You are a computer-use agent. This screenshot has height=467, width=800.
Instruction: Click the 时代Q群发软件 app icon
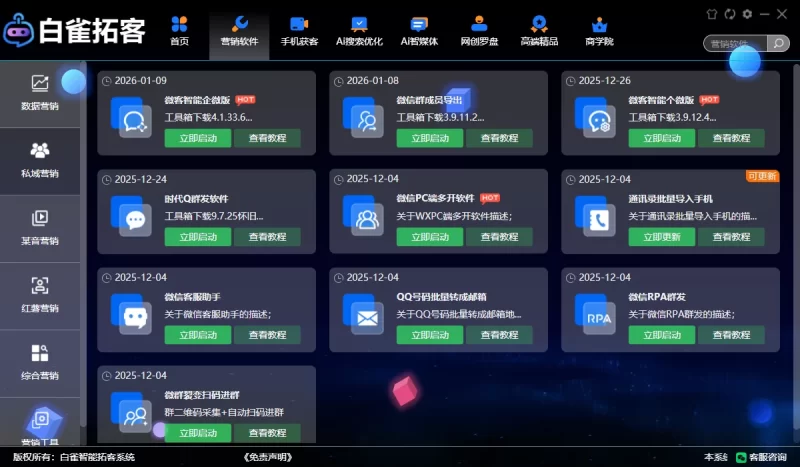click(x=131, y=216)
